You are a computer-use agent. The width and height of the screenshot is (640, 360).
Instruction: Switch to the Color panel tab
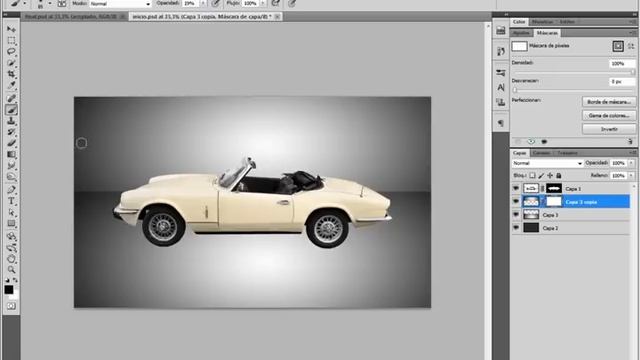519,22
